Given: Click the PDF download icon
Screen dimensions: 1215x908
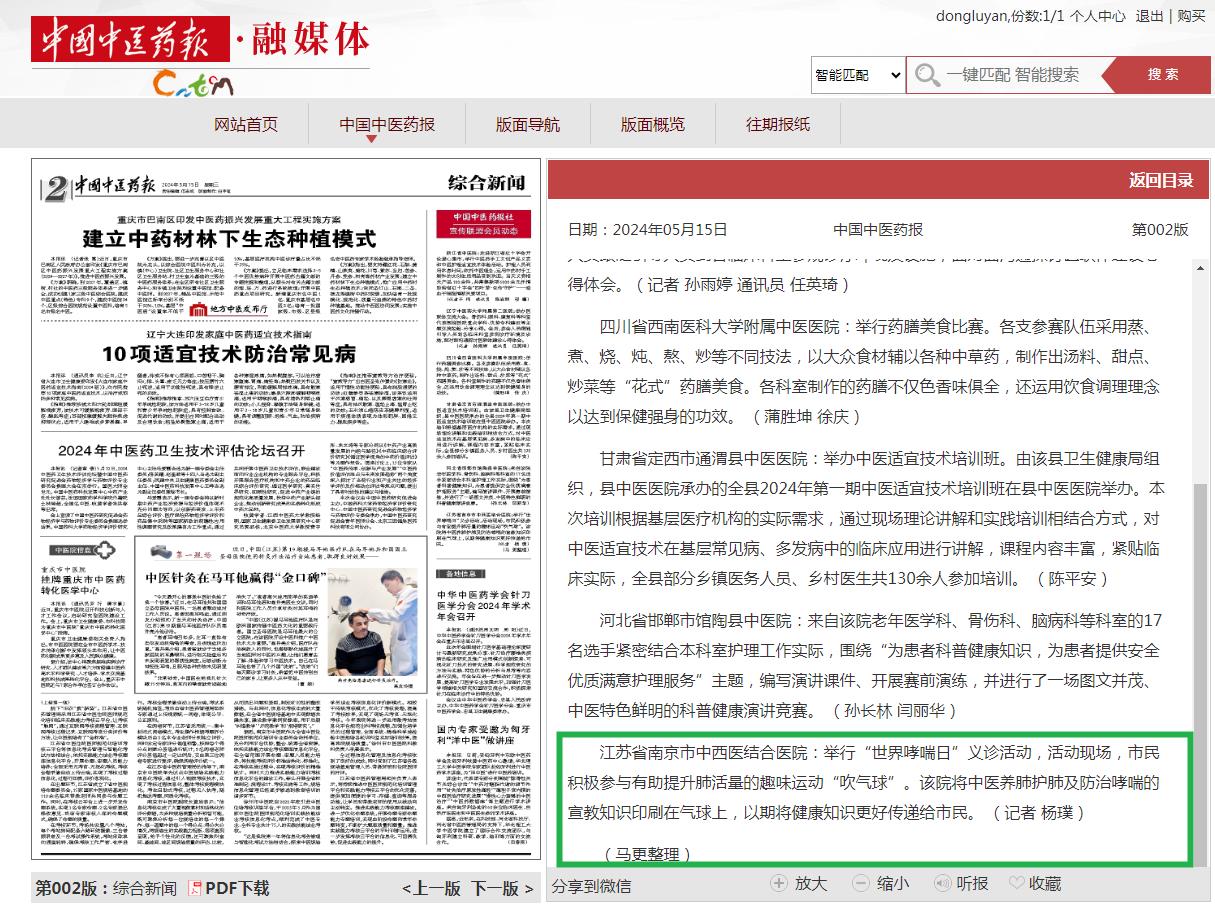Looking at the screenshot, I should coord(195,888).
